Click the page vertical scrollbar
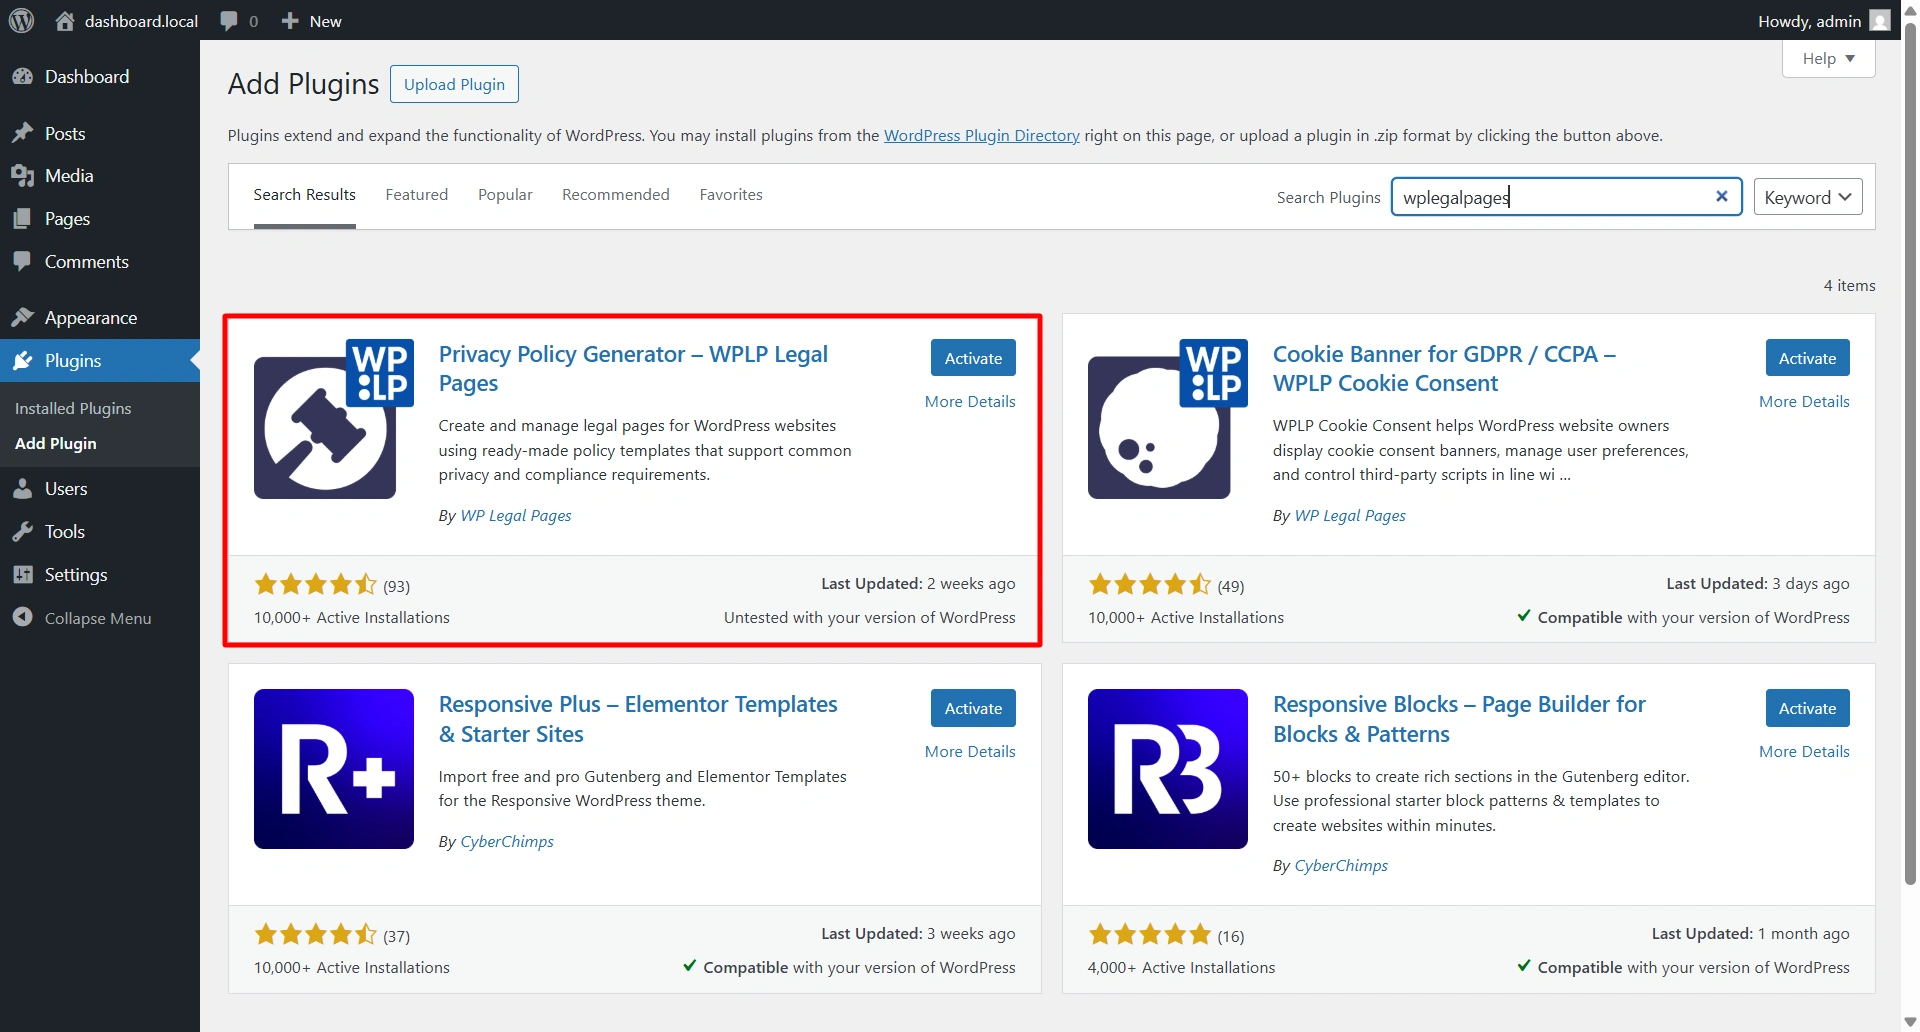The height and width of the screenshot is (1032, 1920). point(1910,452)
